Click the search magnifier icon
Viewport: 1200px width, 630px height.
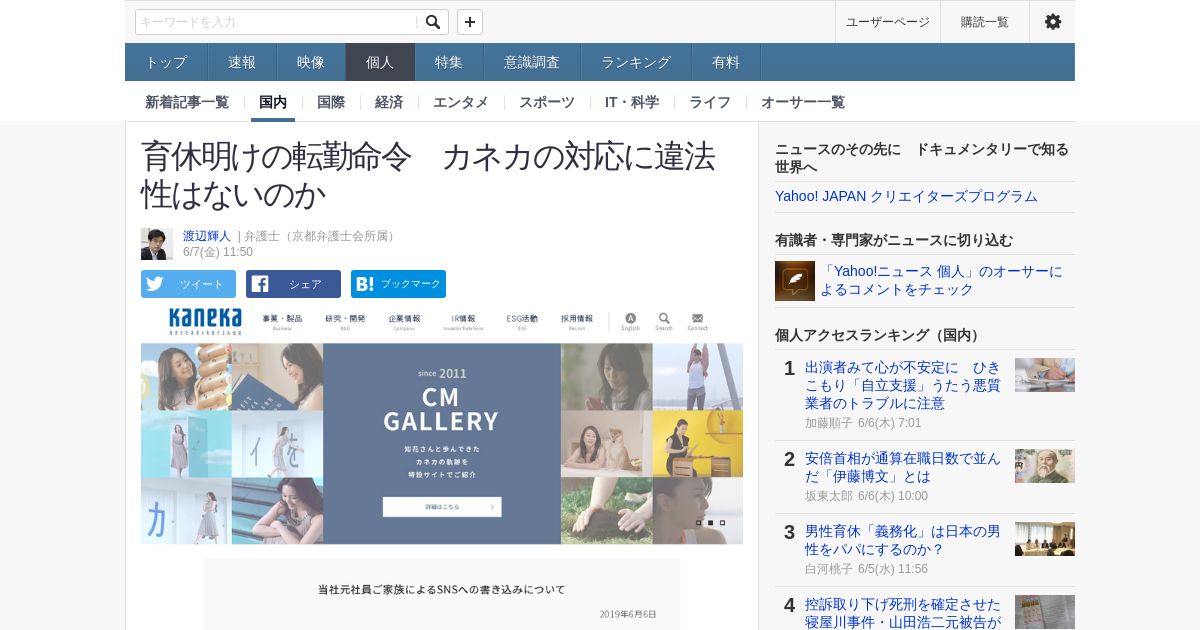432,22
